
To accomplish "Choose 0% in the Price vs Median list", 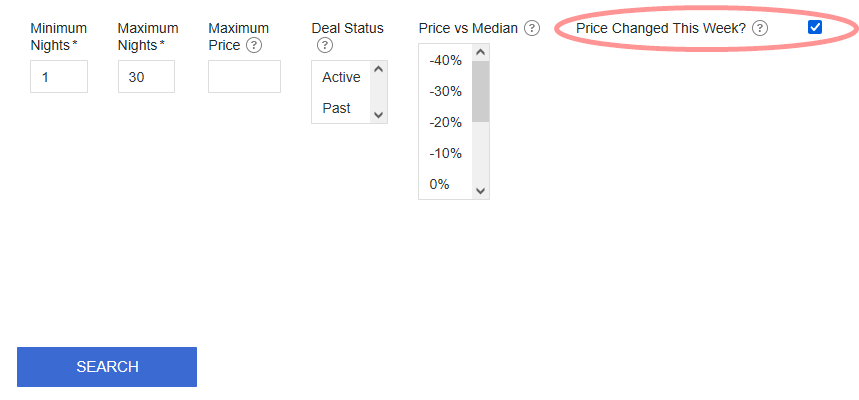I will [x=445, y=184].
